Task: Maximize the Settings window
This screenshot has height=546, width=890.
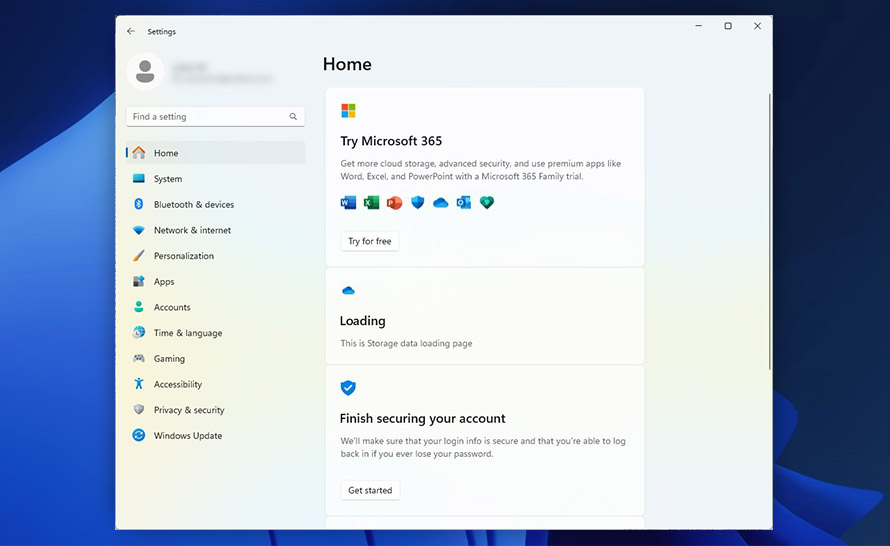Action: point(728,26)
